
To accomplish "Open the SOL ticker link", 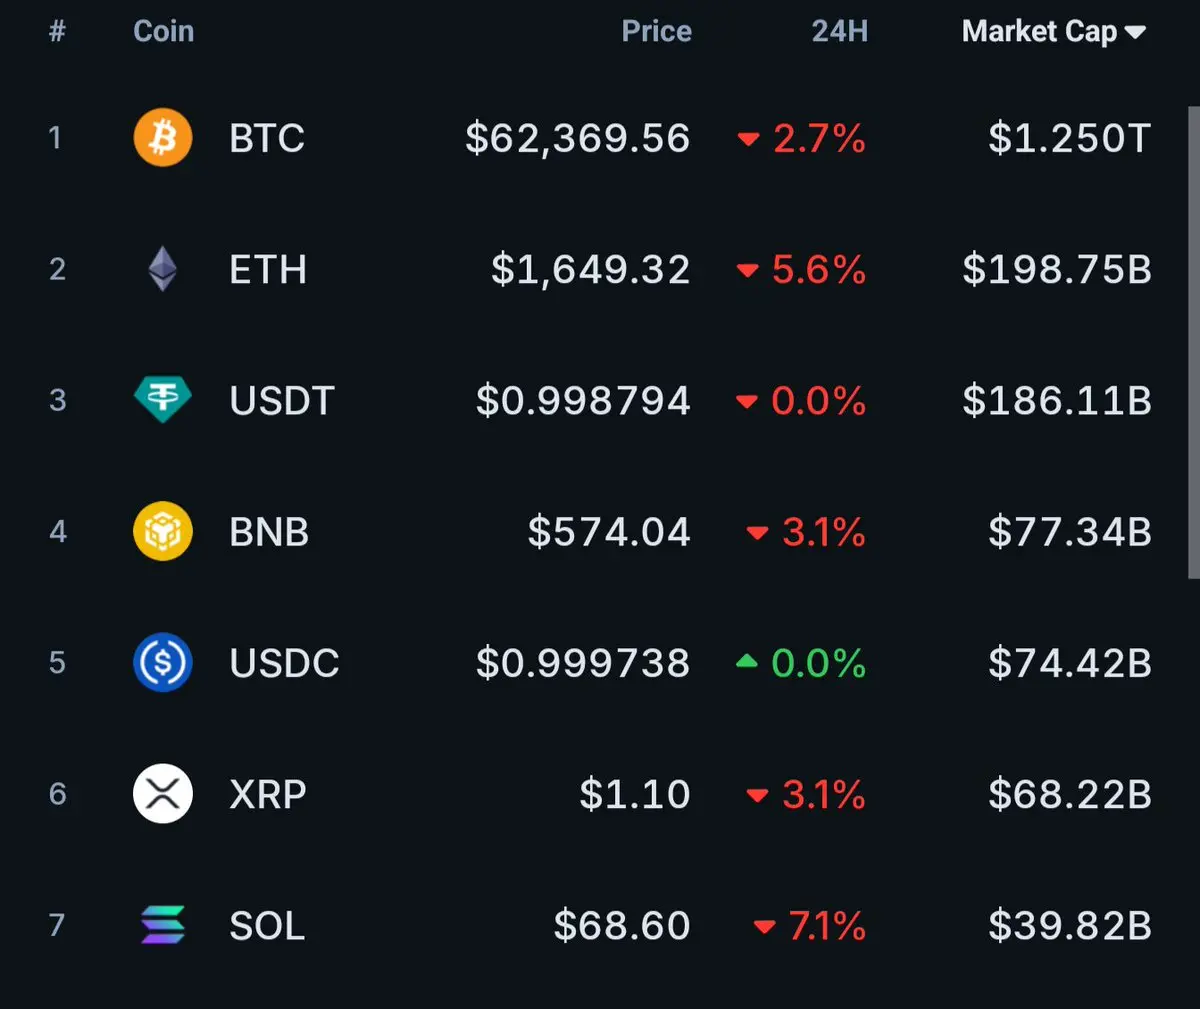I will click(x=267, y=925).
